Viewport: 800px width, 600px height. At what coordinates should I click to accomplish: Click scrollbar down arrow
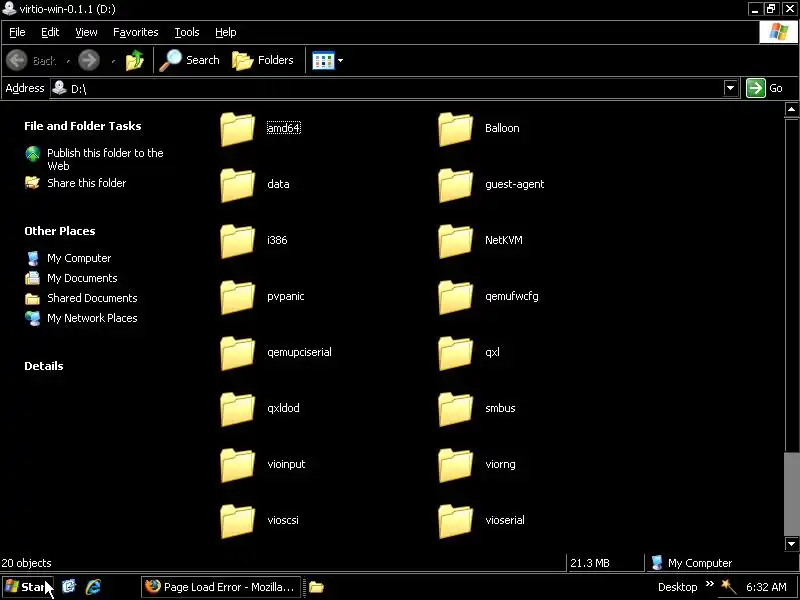point(791,544)
